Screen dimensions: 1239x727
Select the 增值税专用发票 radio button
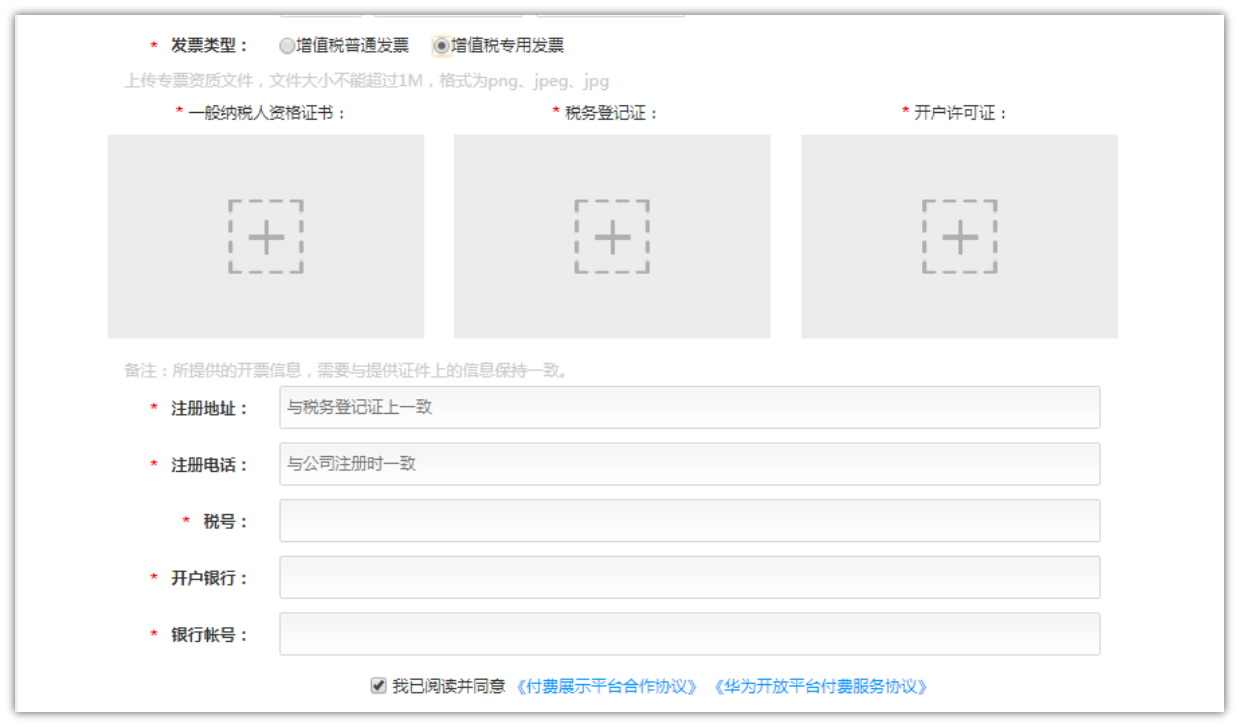pos(441,46)
